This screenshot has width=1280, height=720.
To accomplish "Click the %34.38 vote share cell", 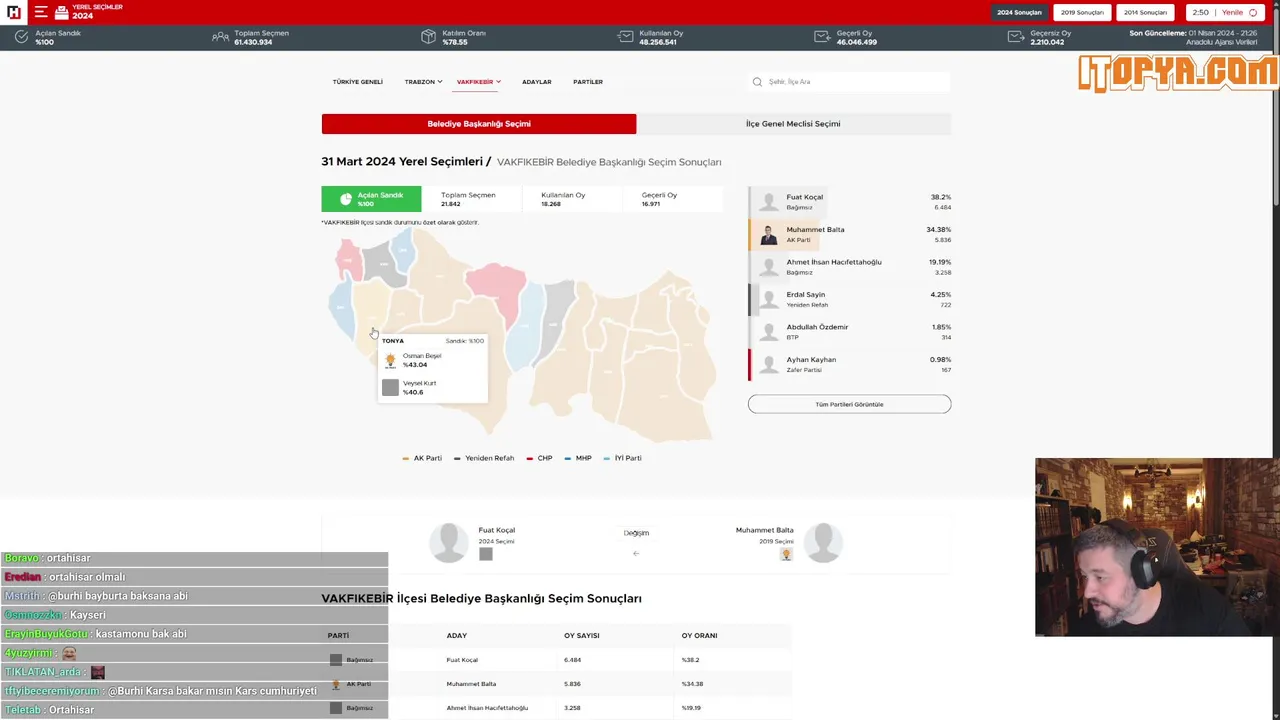I will pos(692,684).
